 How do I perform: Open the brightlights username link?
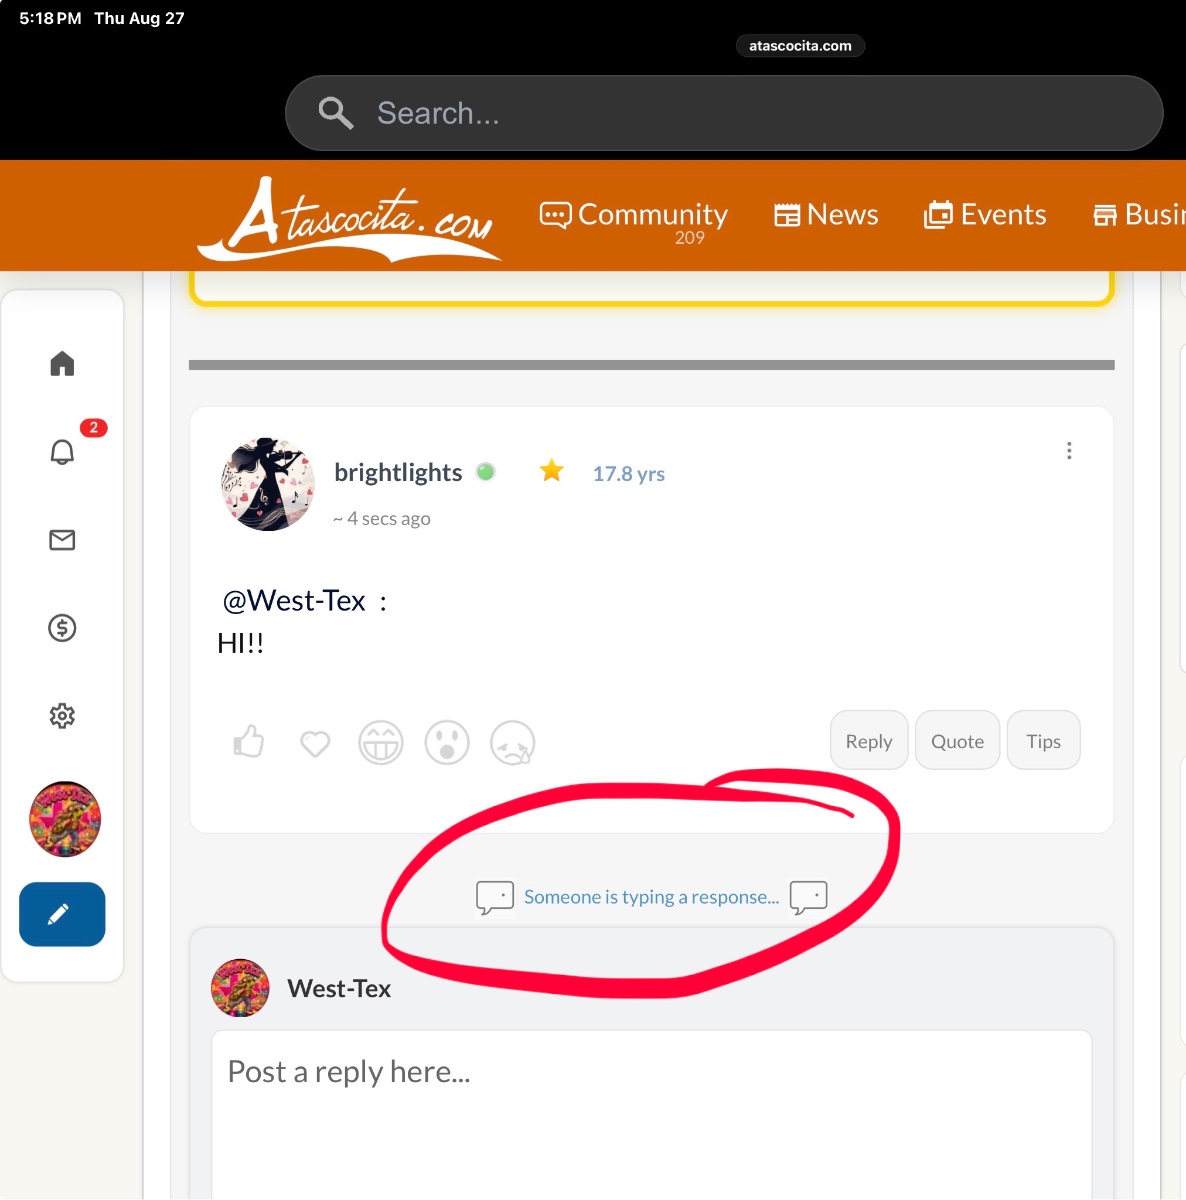click(x=398, y=473)
